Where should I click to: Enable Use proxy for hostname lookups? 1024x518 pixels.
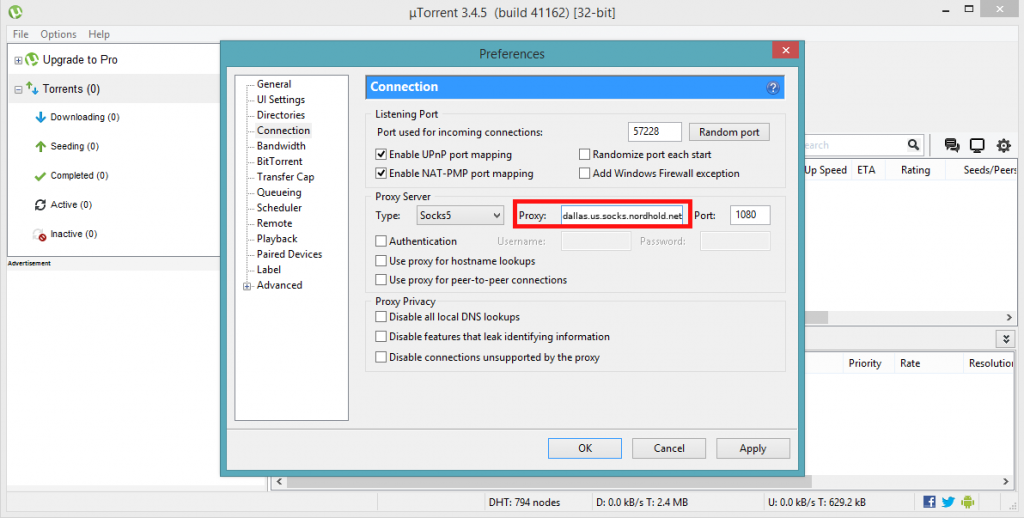381,261
